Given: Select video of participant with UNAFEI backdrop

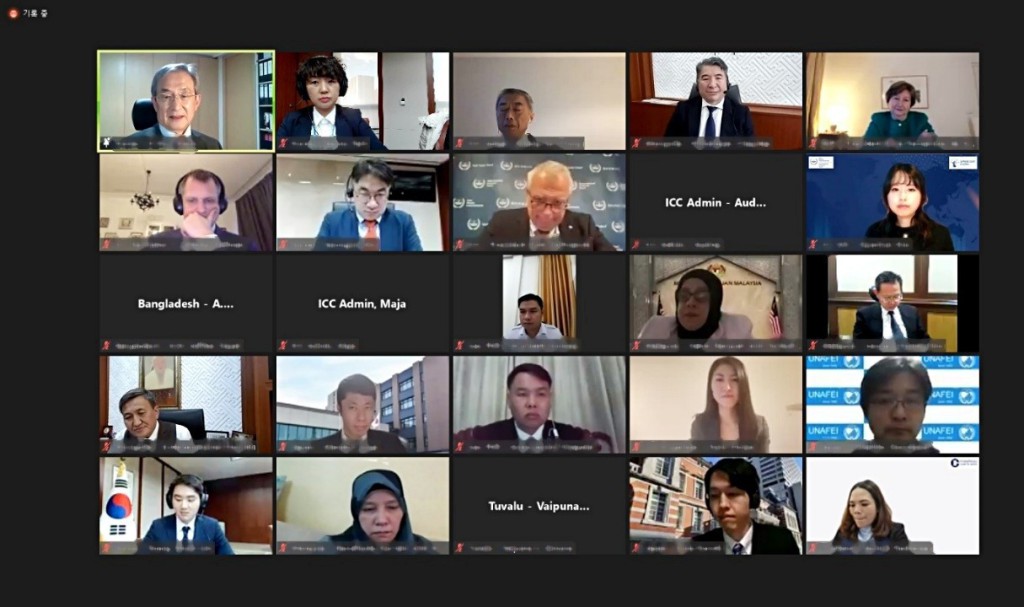Looking at the screenshot, I should point(893,404).
